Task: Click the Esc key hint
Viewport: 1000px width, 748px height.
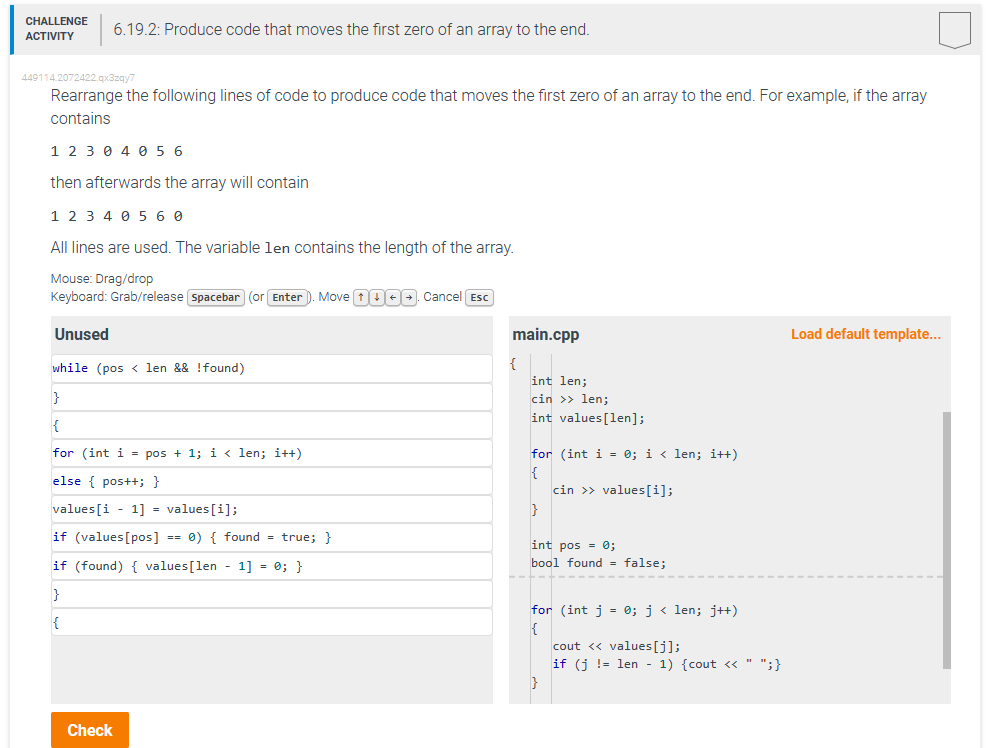Action: (x=480, y=298)
